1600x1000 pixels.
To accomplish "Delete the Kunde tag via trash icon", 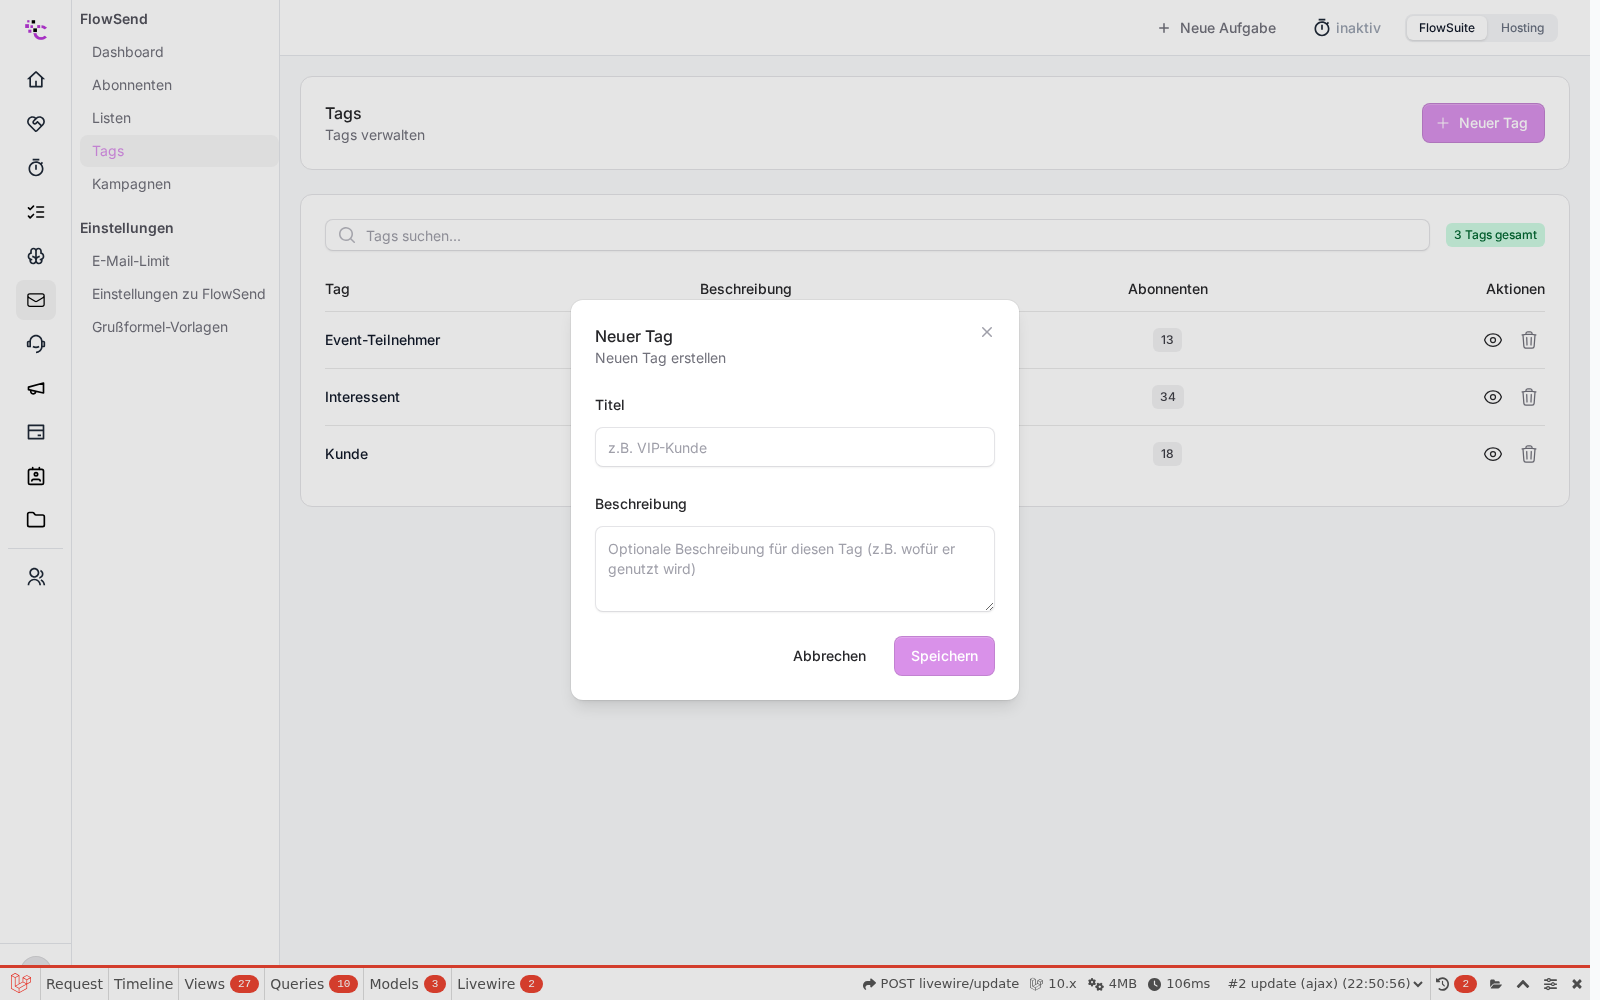I will [1529, 454].
